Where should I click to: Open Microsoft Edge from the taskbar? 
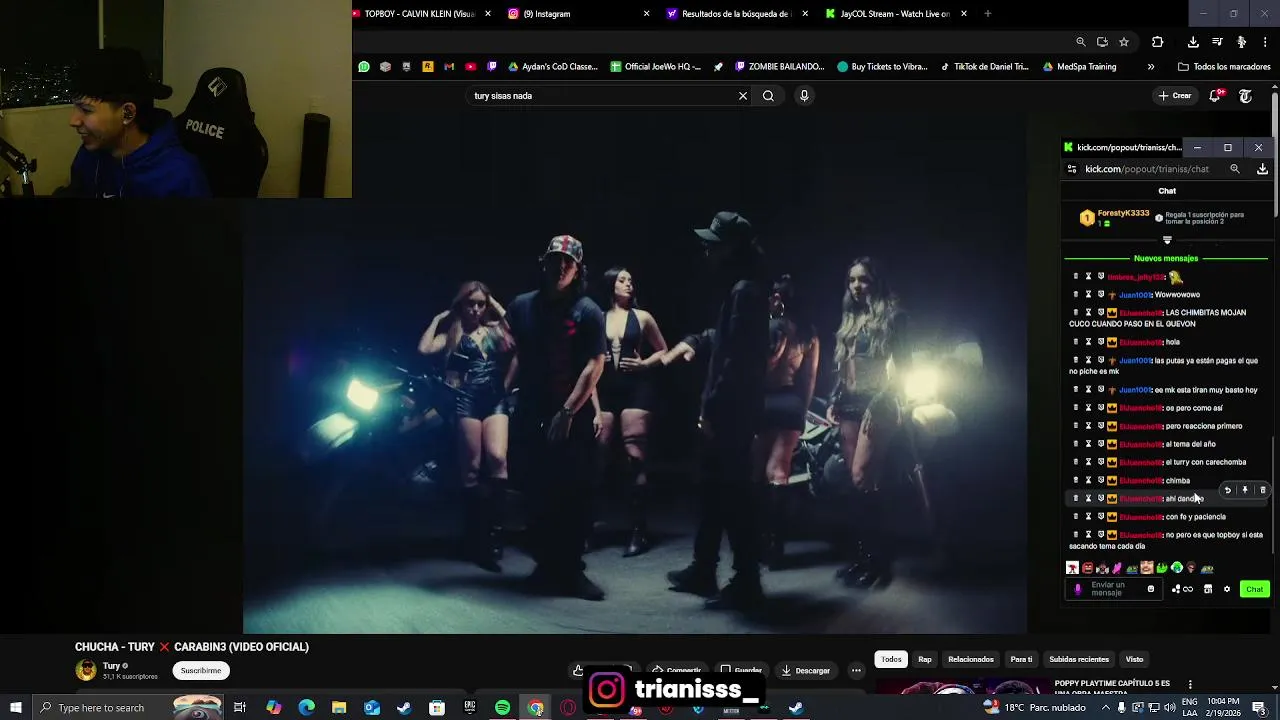coord(306,708)
